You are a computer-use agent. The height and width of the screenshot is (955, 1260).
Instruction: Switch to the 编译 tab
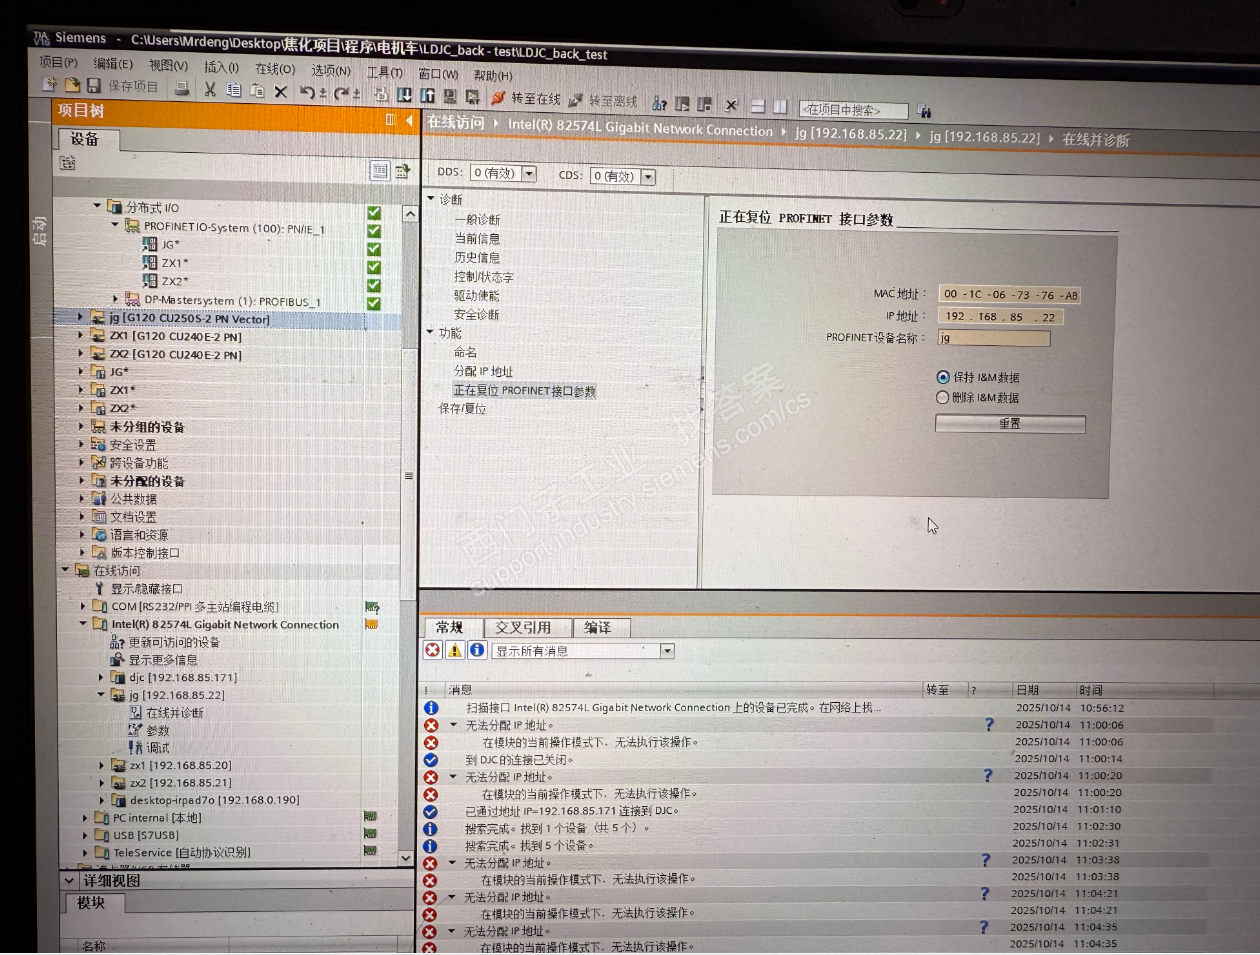click(x=598, y=627)
